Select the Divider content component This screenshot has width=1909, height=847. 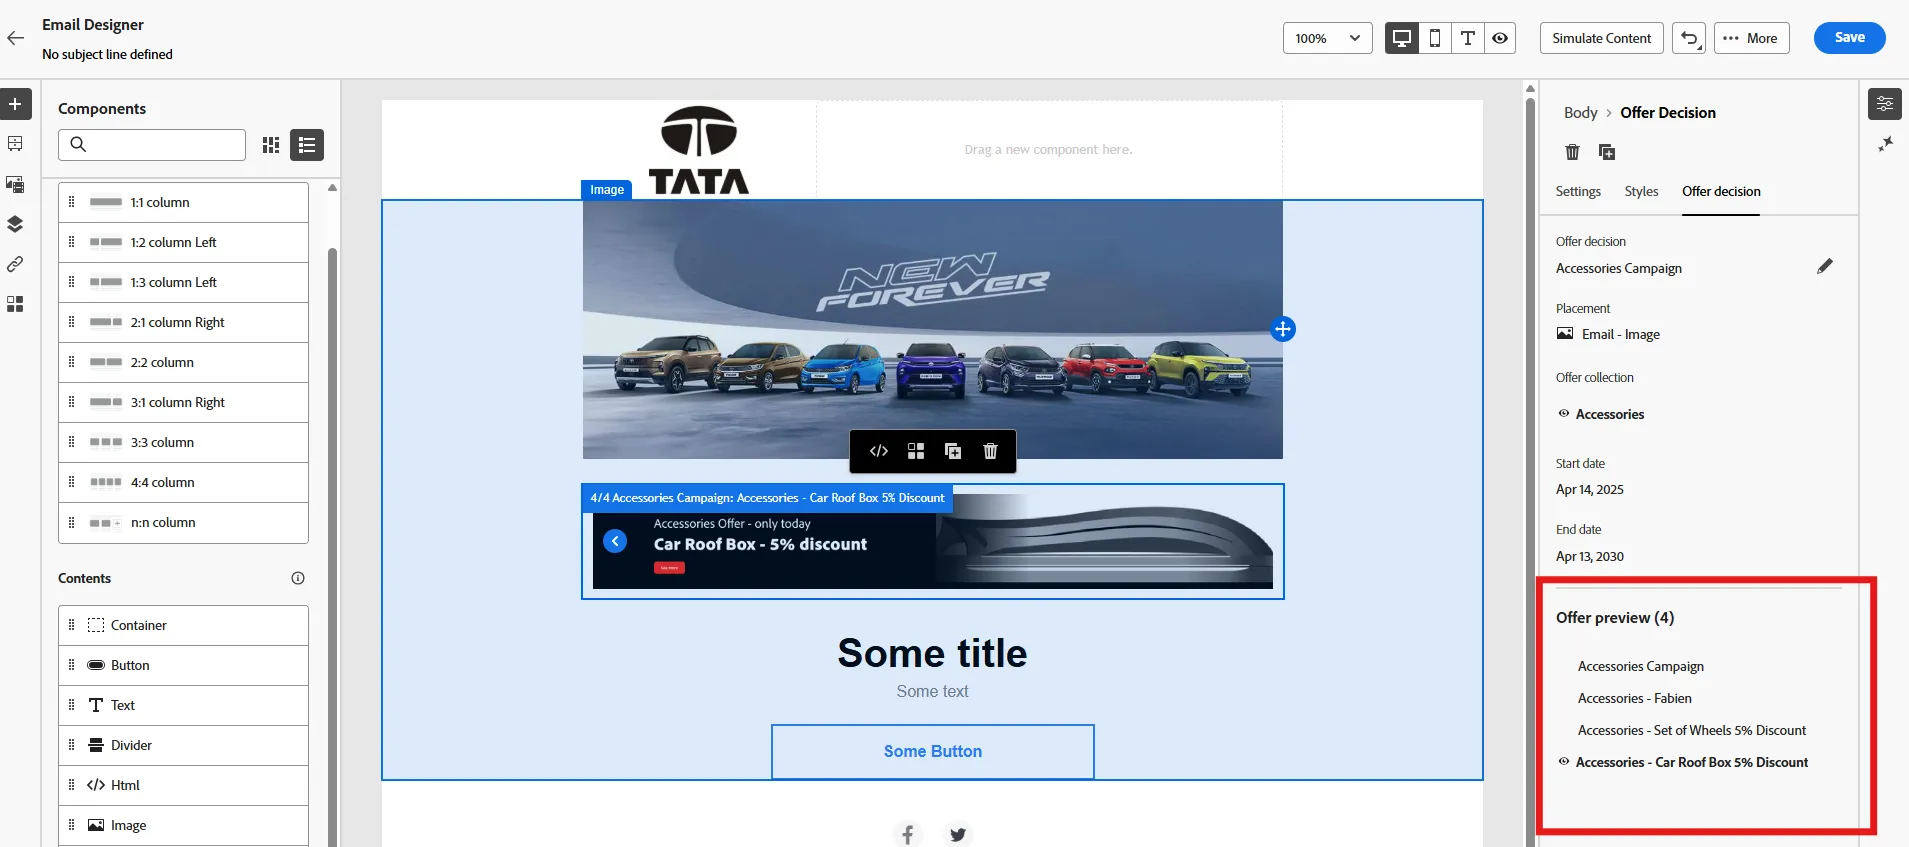coord(183,745)
